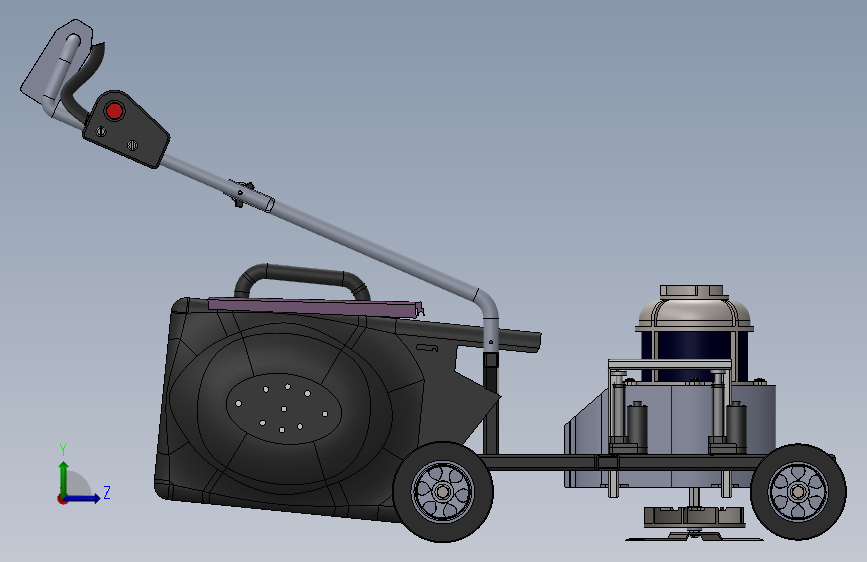Select the dark blue engine cylinder body

[x=695, y=356]
